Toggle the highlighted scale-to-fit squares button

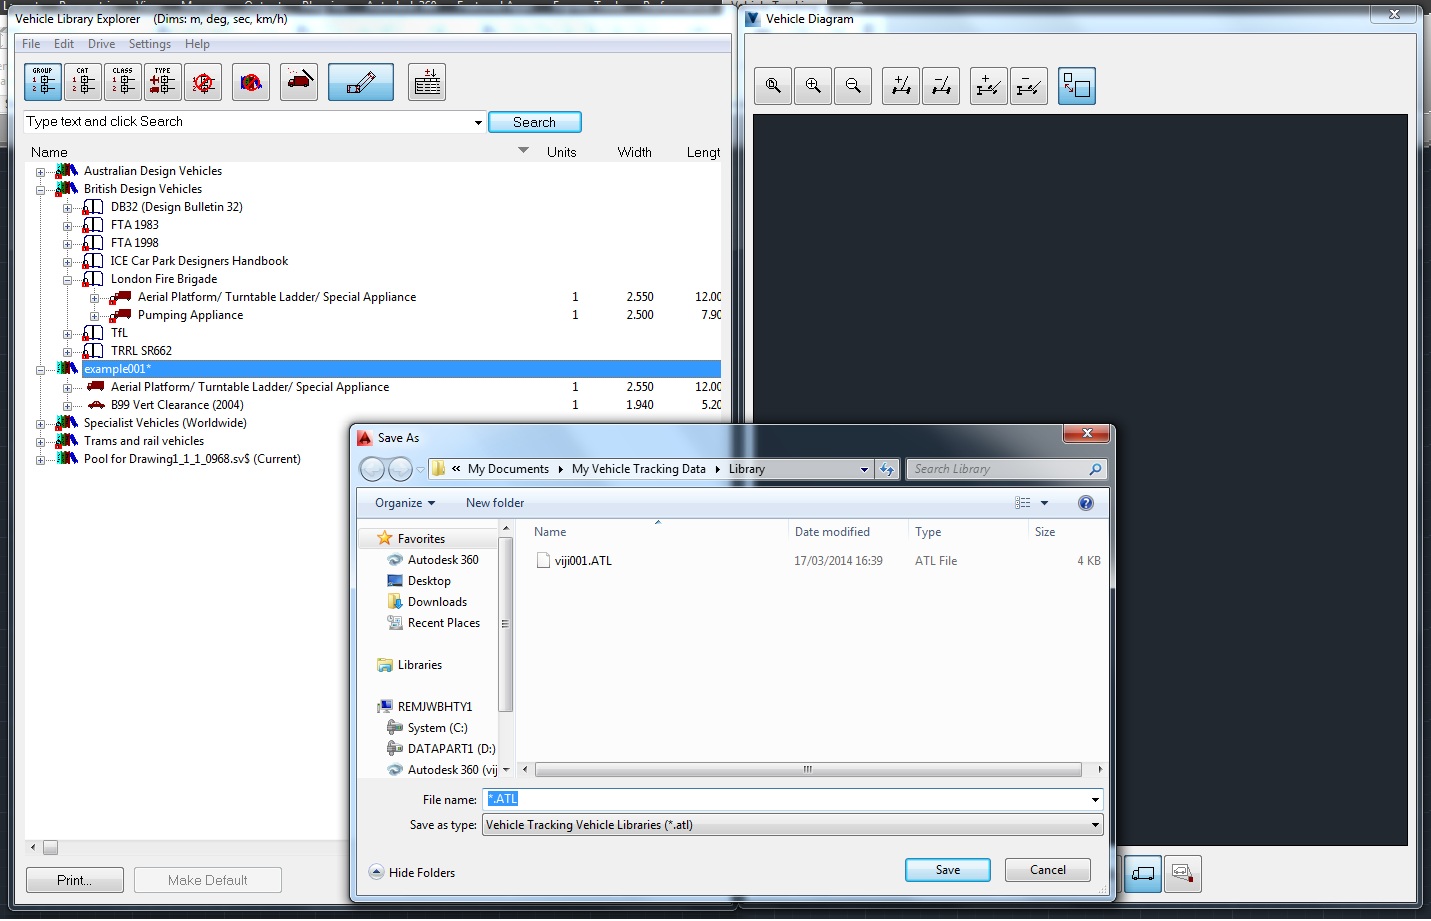point(1077,86)
